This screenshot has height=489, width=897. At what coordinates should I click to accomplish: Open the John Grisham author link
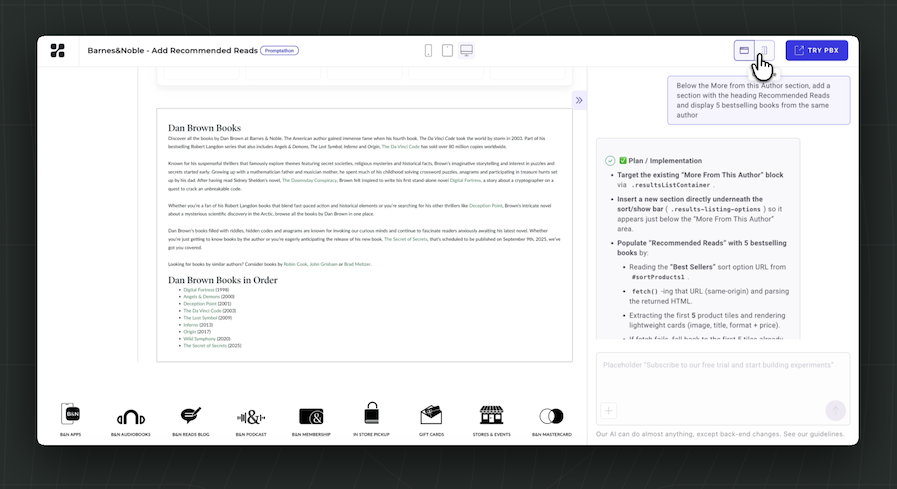[x=323, y=264]
